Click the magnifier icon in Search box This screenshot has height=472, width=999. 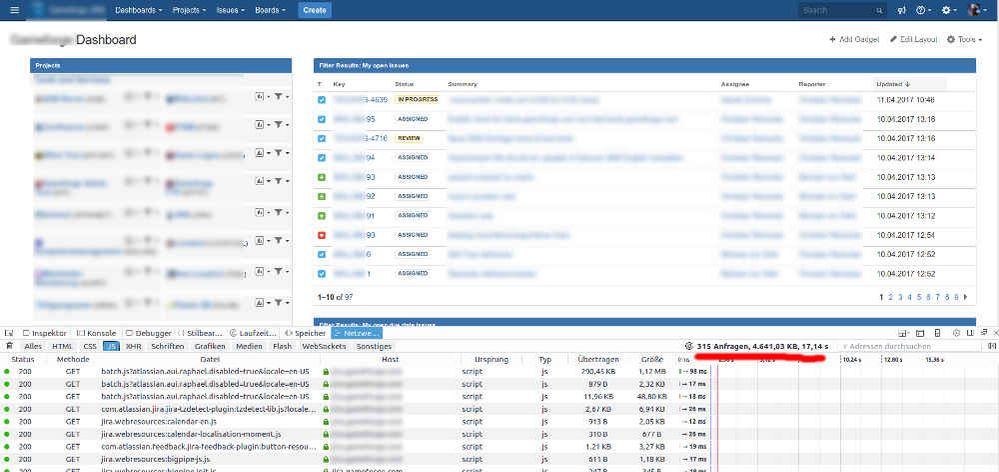click(x=879, y=11)
